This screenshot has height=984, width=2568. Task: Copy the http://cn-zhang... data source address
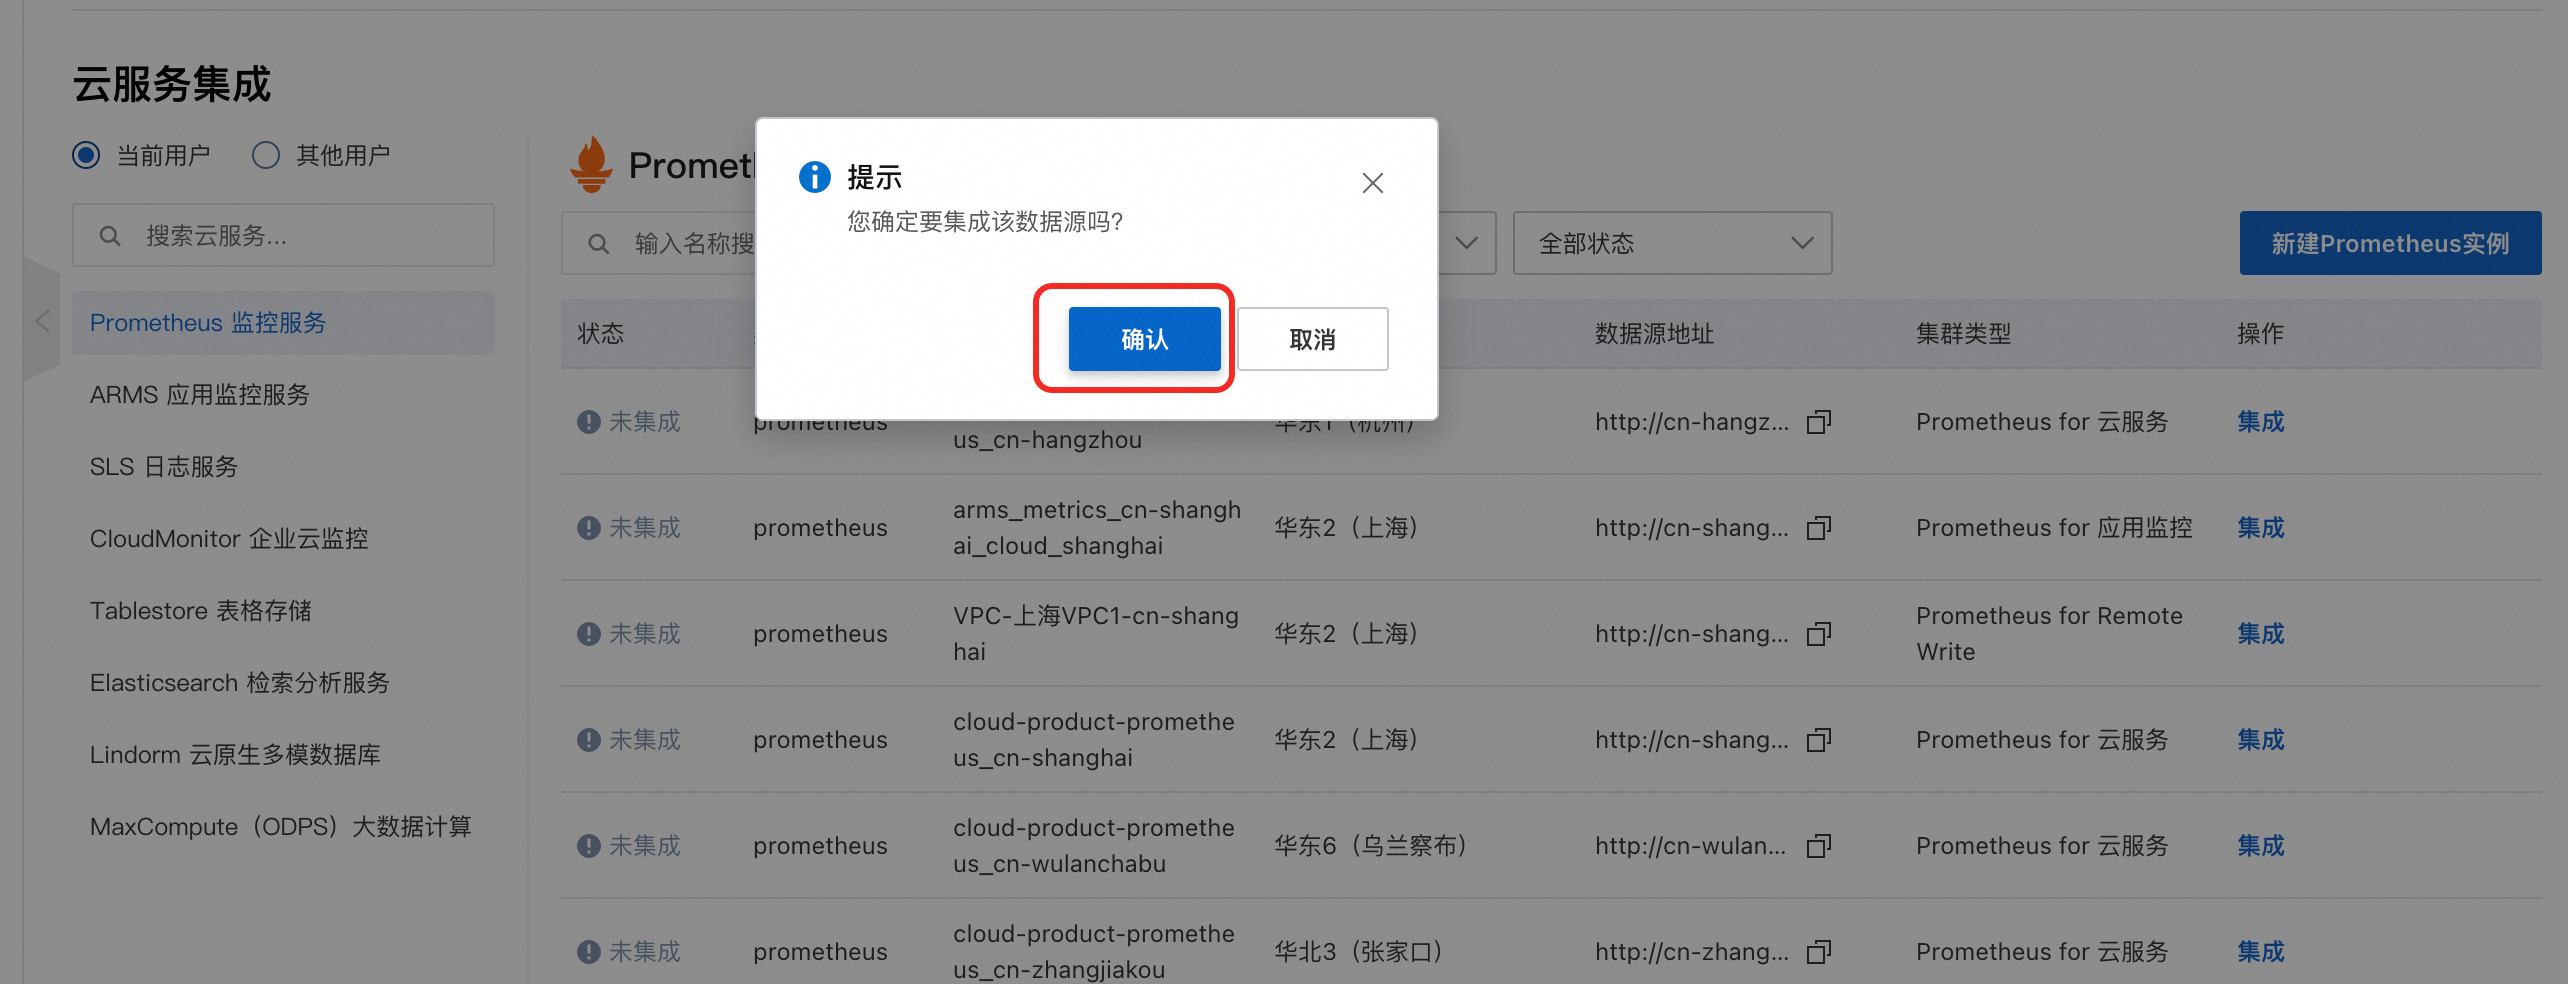coord(1819,952)
